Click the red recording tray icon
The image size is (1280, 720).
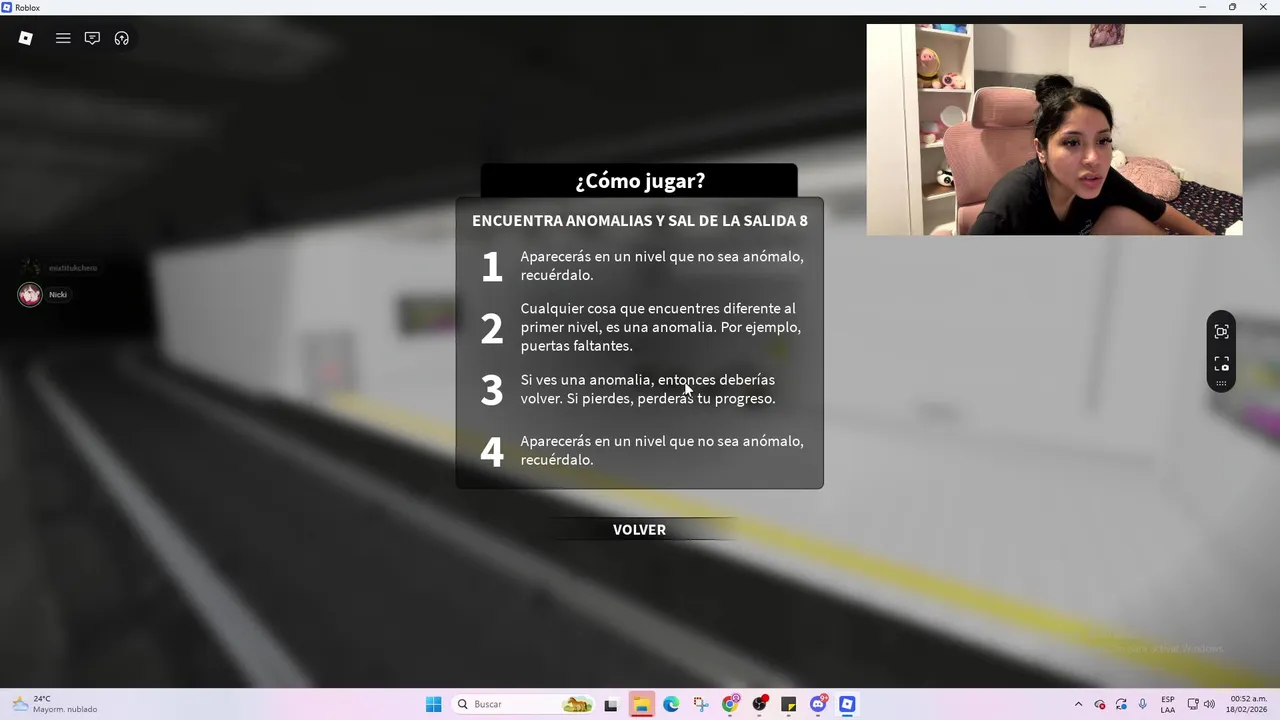coord(1100,704)
